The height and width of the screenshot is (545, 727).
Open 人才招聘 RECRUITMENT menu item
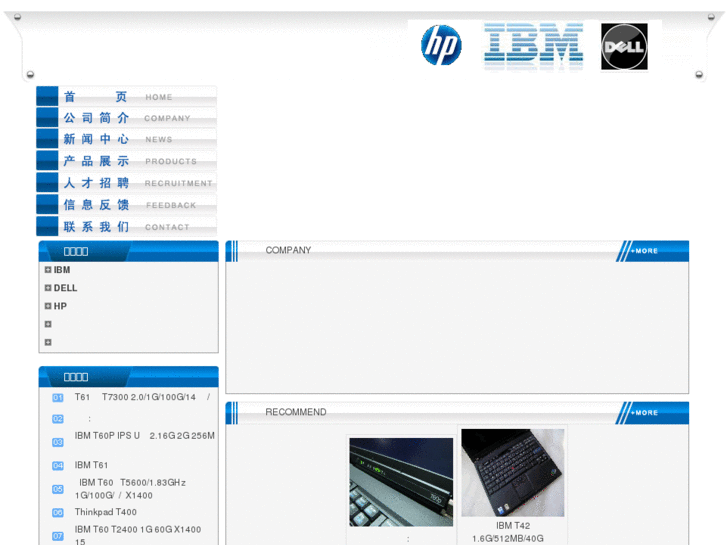[x=127, y=183]
